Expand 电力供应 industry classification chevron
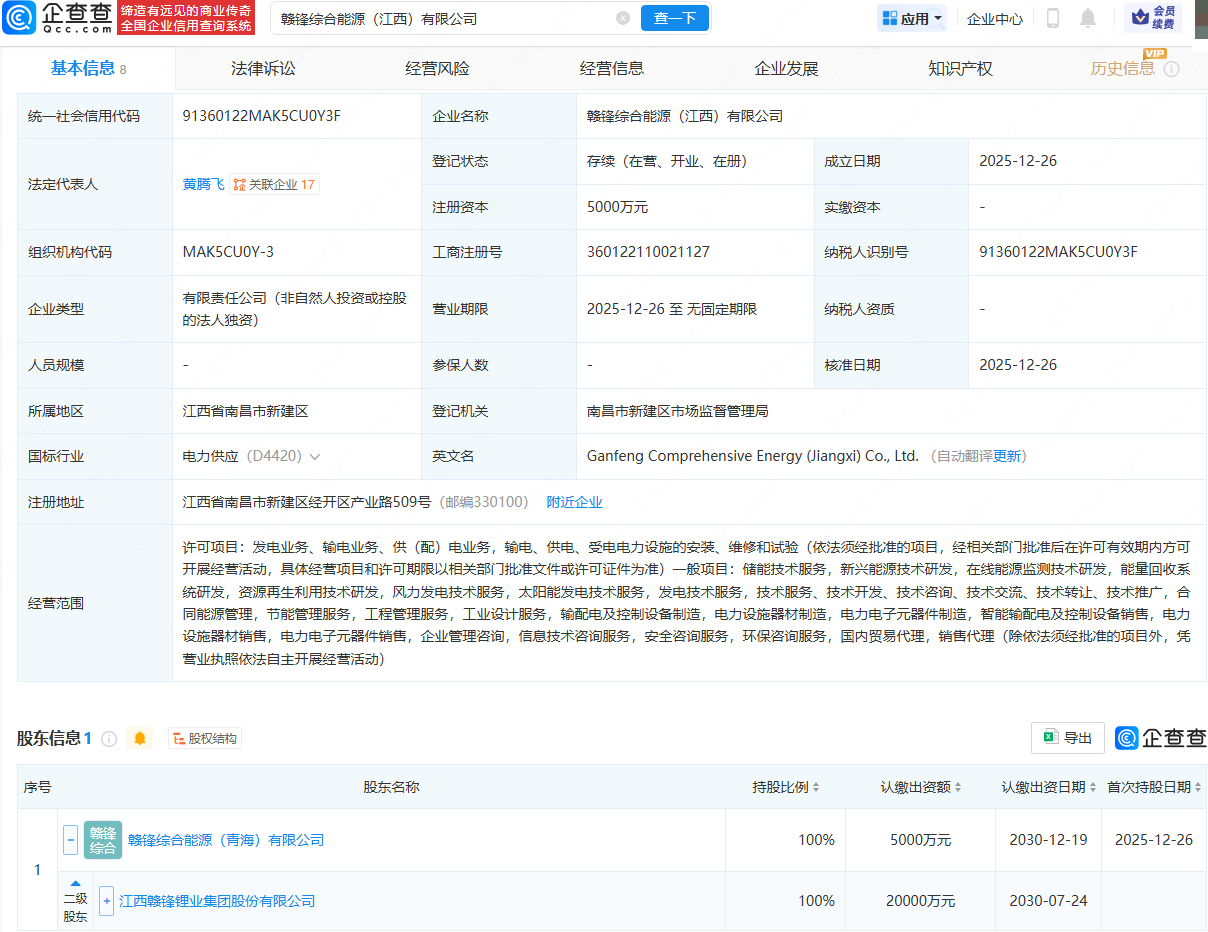Viewport: 1208px width, 932px height. (315, 457)
